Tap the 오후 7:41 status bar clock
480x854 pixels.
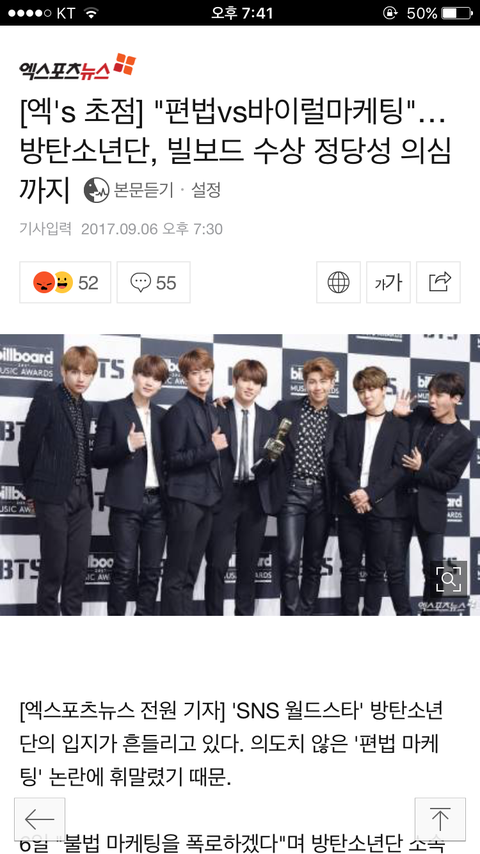pos(242,13)
